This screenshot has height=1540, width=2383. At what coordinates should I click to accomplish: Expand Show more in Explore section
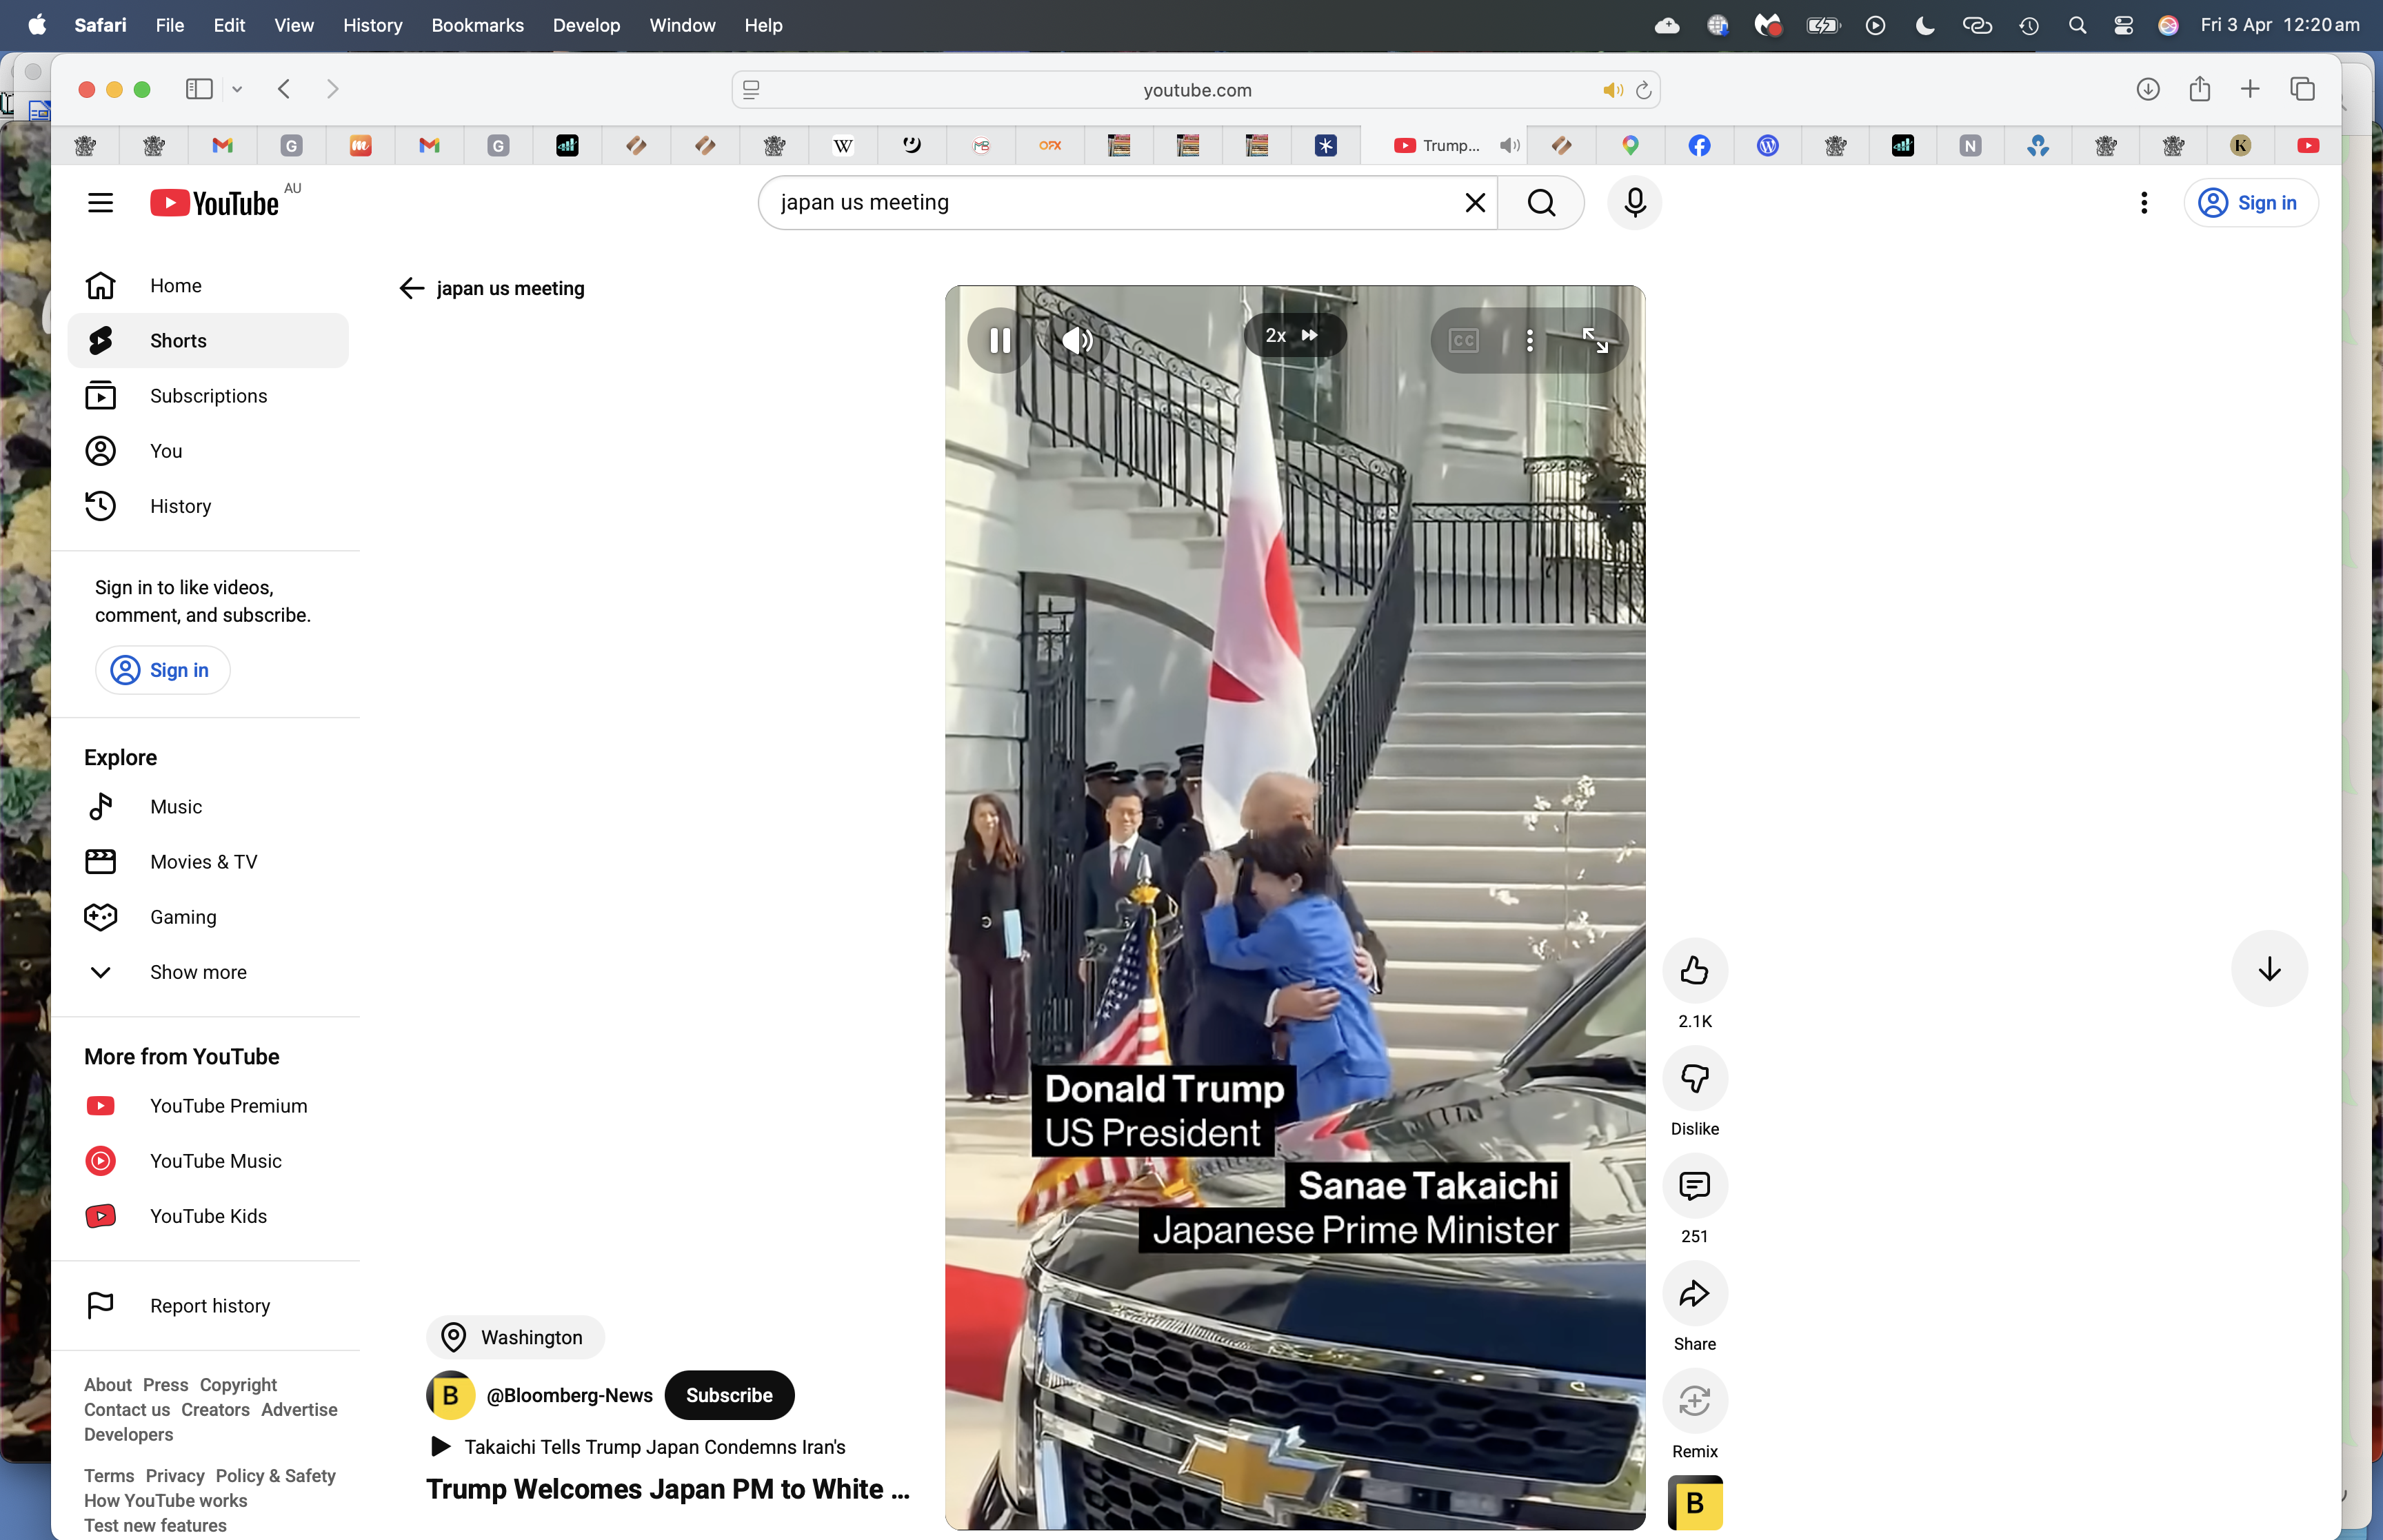[198, 972]
